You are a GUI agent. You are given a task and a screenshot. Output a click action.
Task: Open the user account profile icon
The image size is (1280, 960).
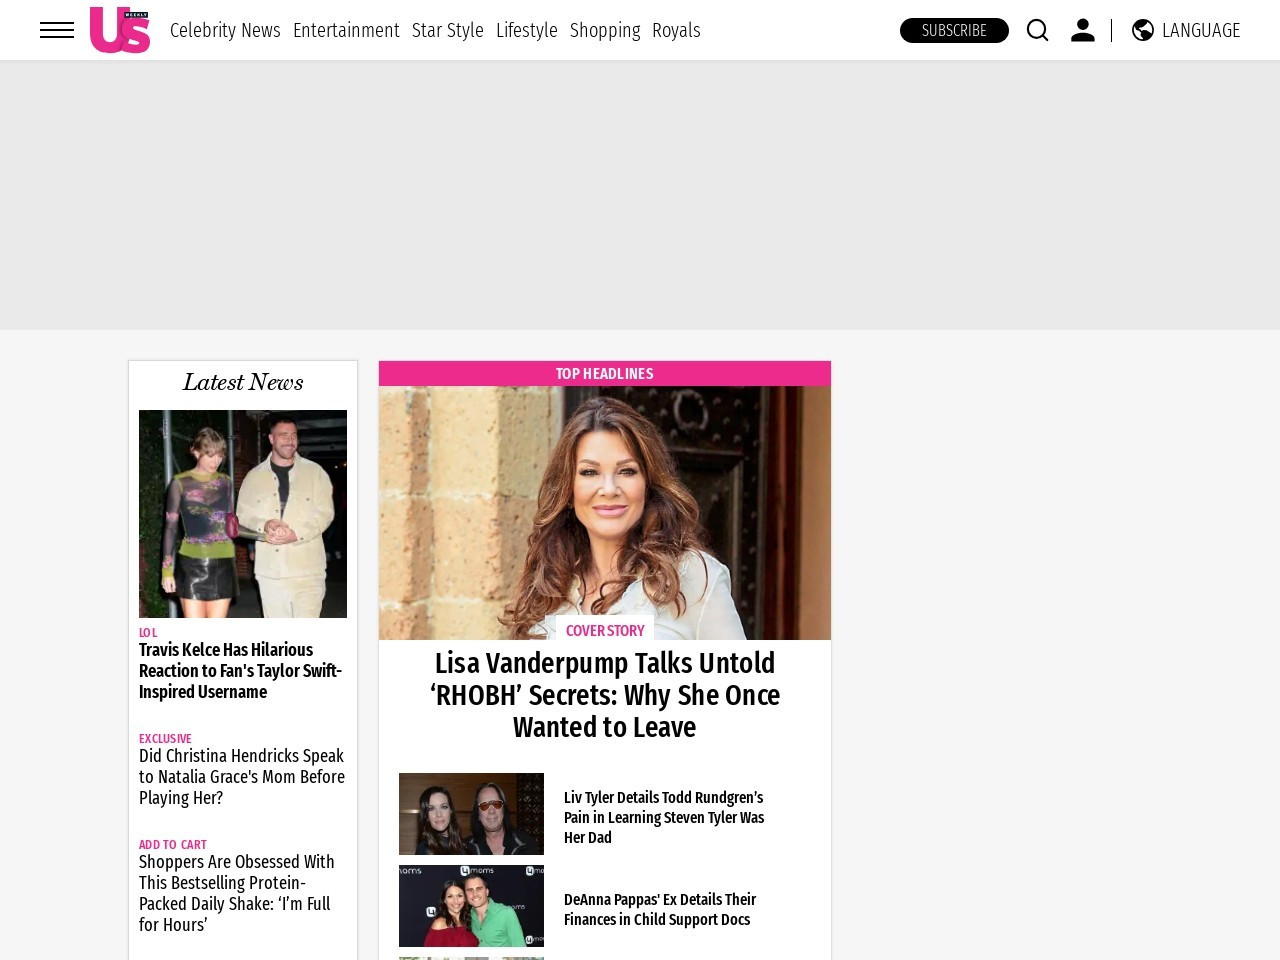(x=1083, y=30)
